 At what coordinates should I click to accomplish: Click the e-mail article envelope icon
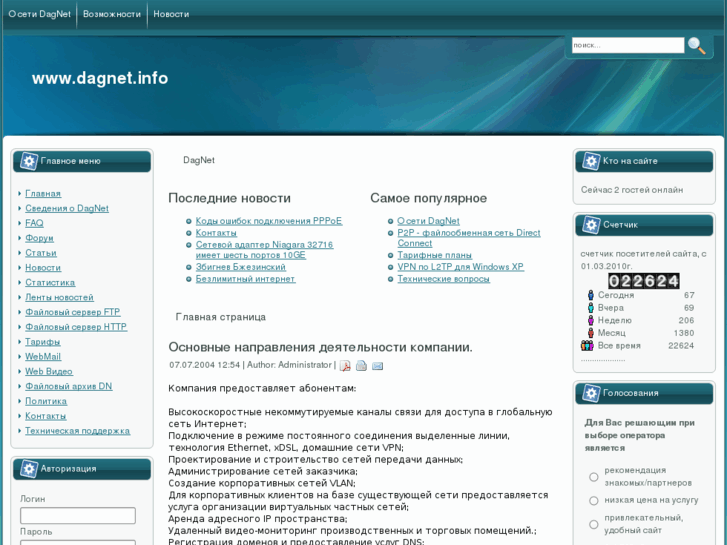pos(377,366)
